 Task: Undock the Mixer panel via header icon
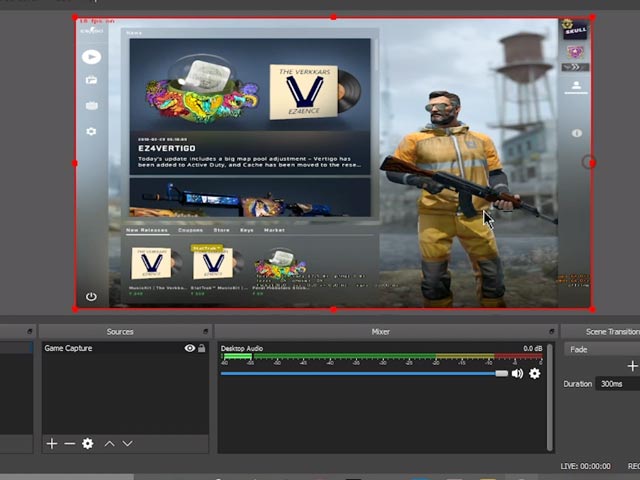551,331
